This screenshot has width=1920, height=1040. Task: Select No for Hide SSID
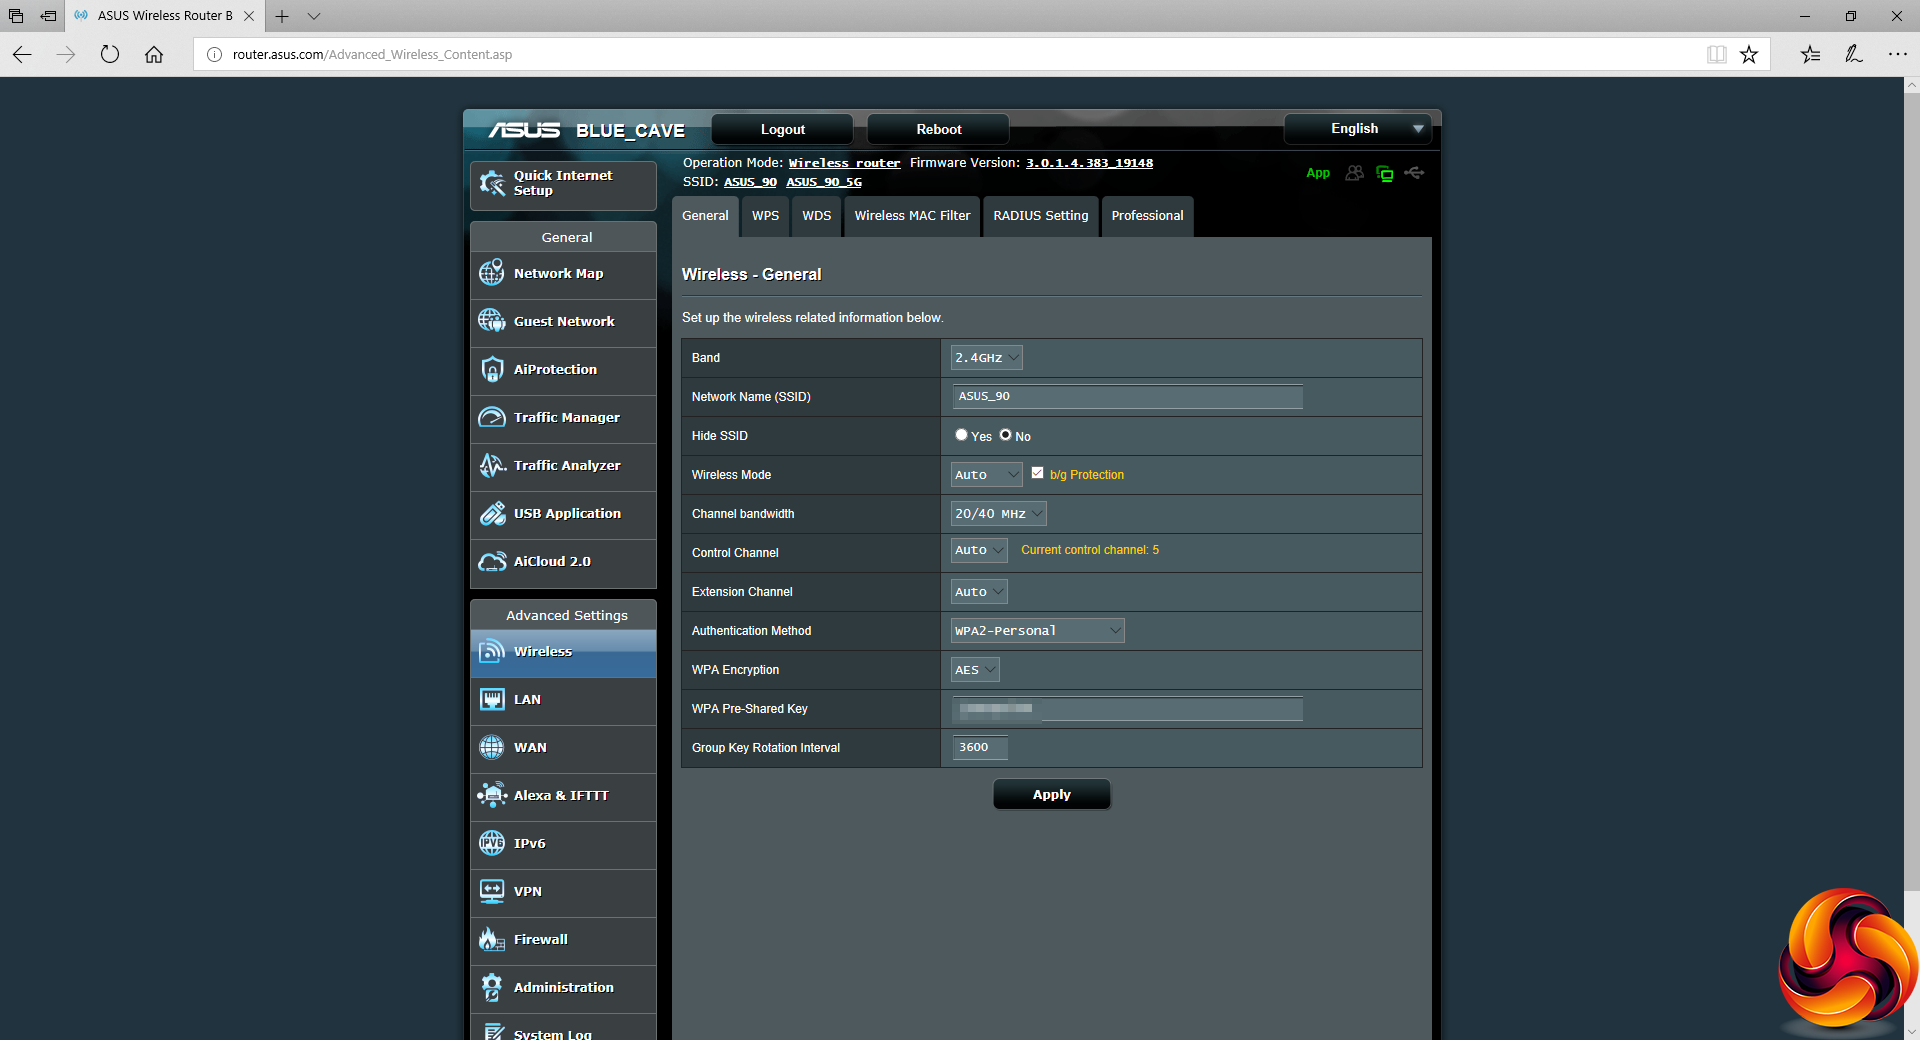click(1005, 435)
